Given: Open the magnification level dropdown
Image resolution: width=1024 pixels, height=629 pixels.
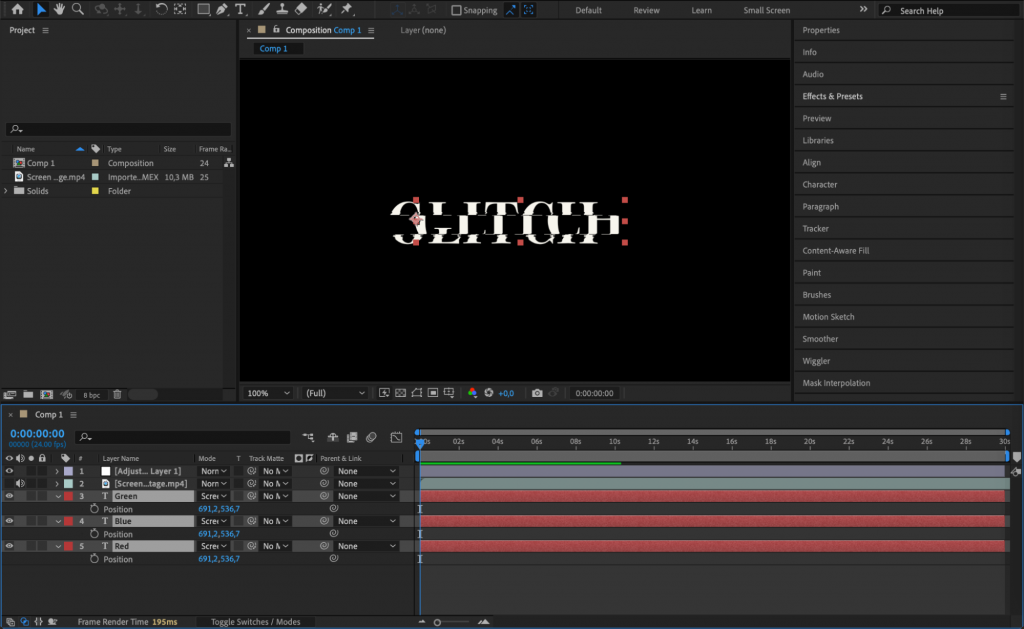Looking at the screenshot, I should tap(267, 392).
